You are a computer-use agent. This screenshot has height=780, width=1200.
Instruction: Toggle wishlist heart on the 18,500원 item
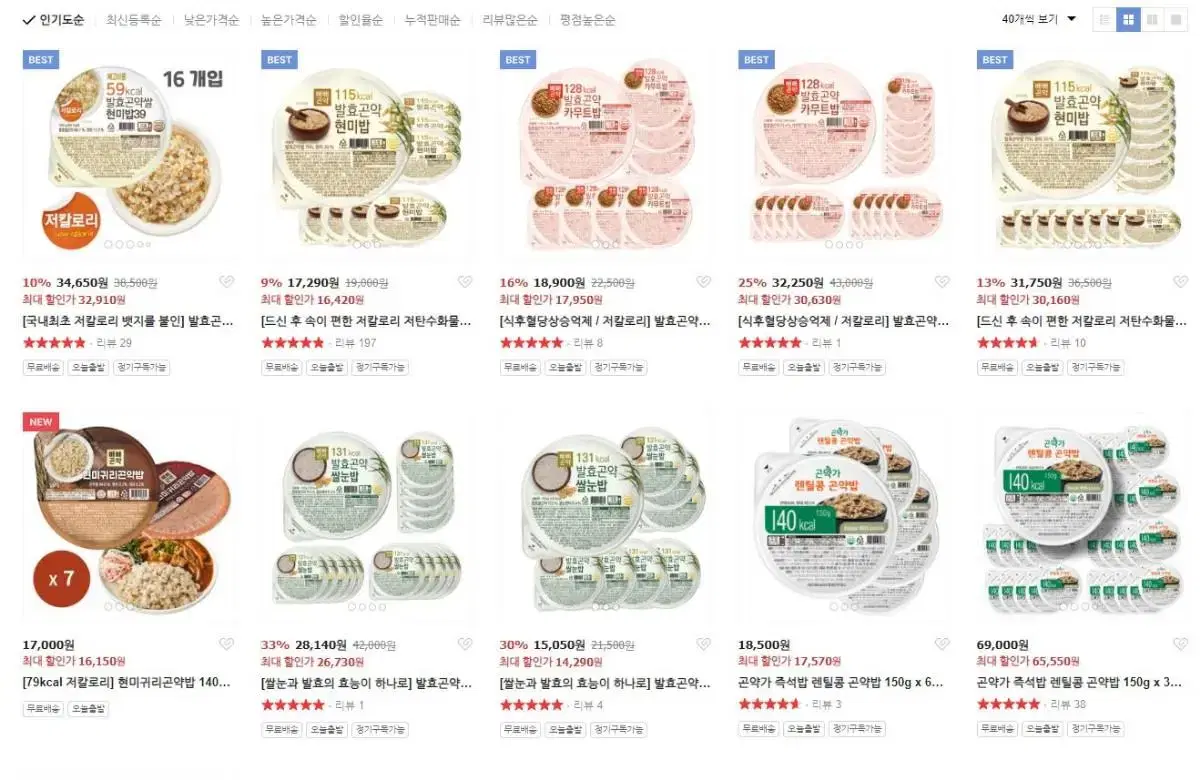click(x=942, y=644)
